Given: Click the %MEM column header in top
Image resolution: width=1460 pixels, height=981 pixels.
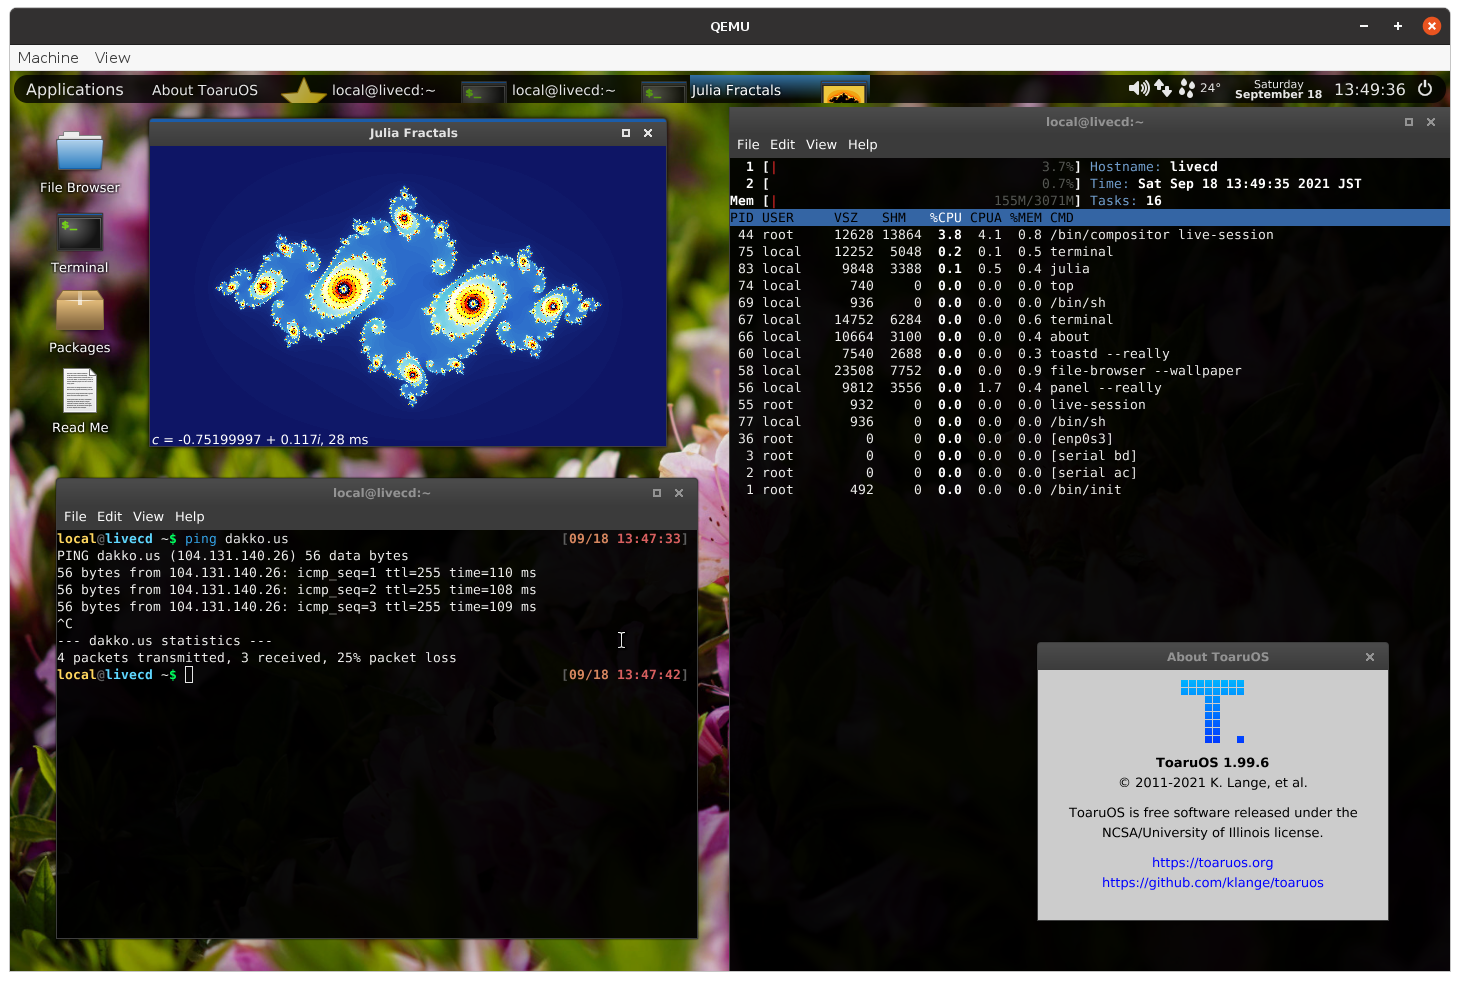Looking at the screenshot, I should click(1025, 218).
